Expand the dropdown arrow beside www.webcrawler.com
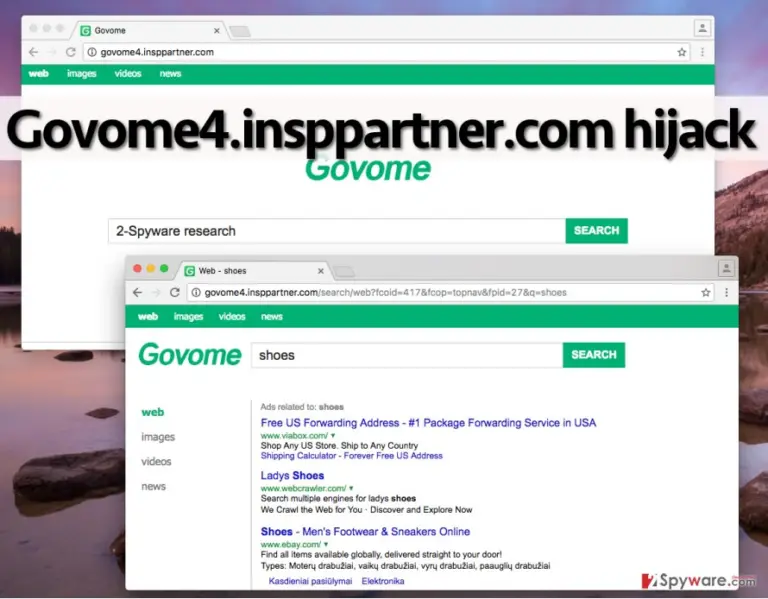Image resolution: width=768 pixels, height=599 pixels. coord(351,488)
